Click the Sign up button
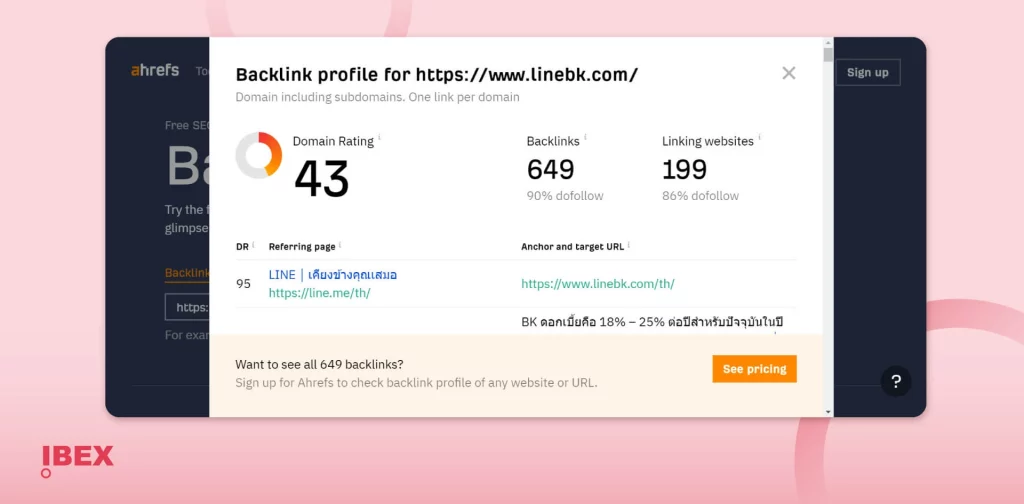 point(867,72)
